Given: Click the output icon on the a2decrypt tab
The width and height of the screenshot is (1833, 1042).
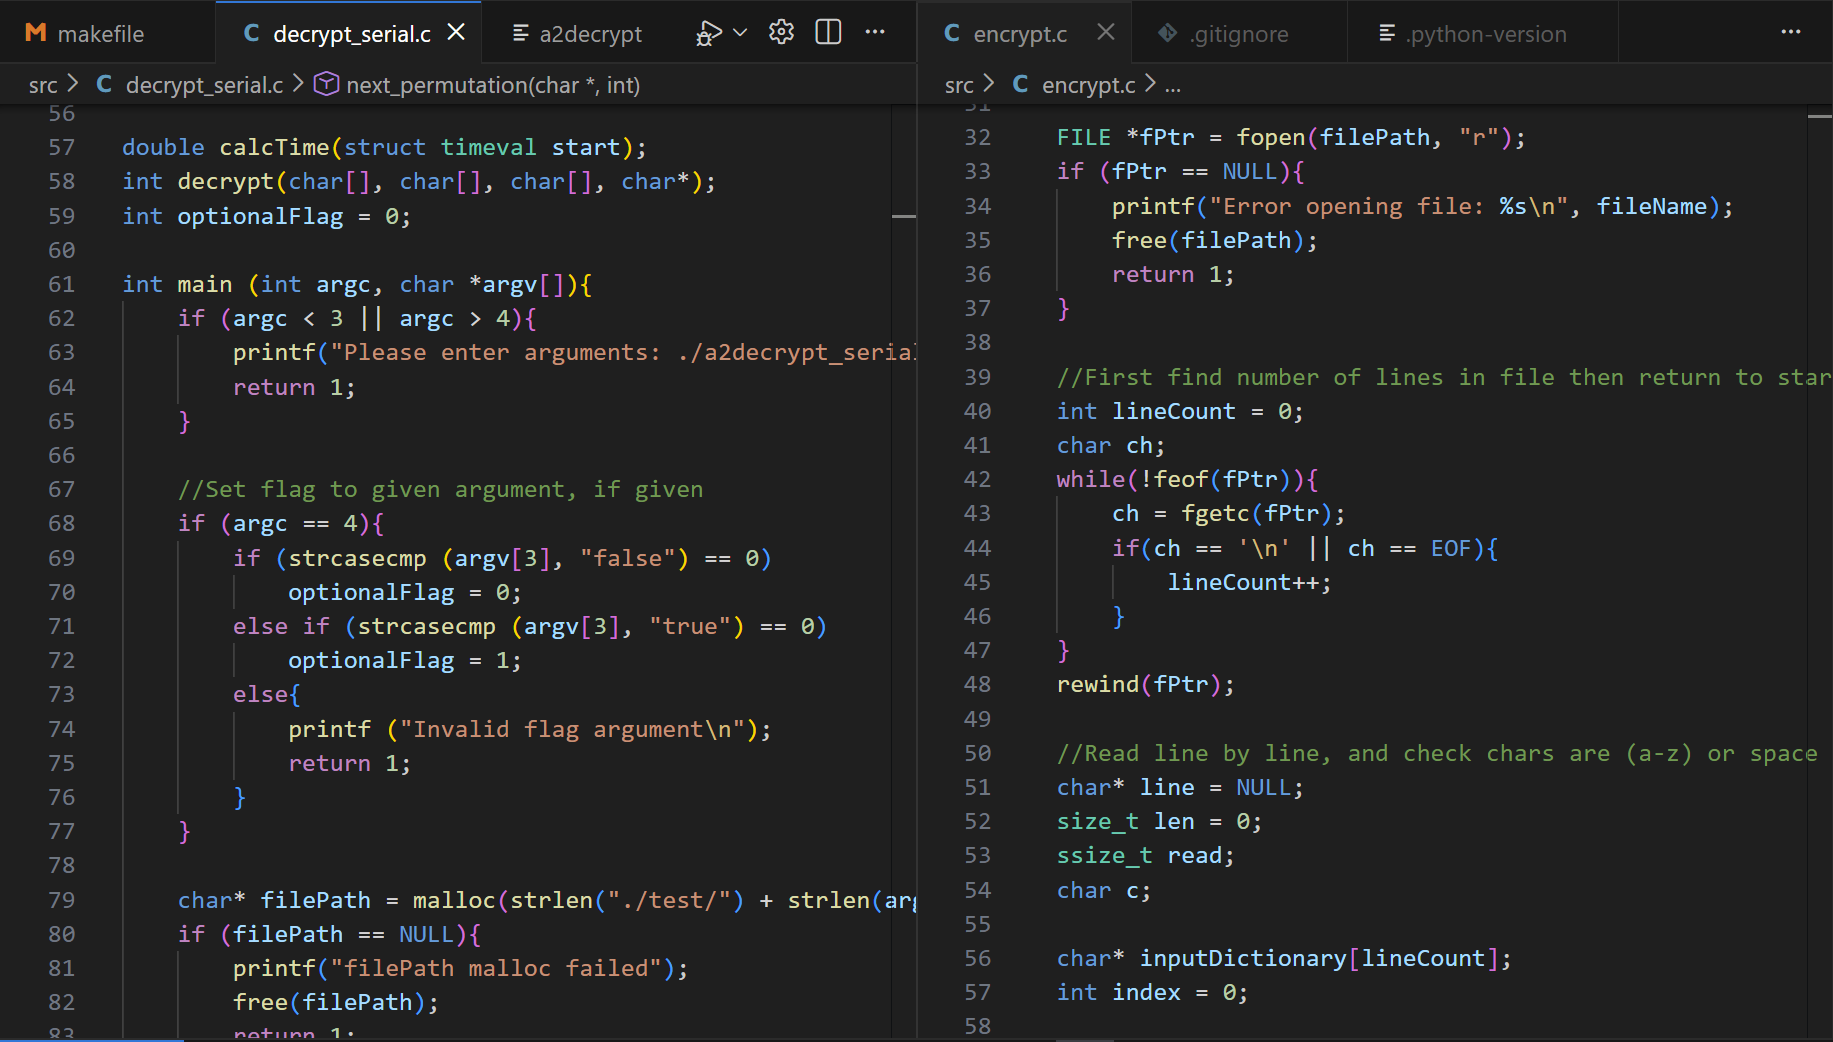Looking at the screenshot, I should tap(523, 32).
